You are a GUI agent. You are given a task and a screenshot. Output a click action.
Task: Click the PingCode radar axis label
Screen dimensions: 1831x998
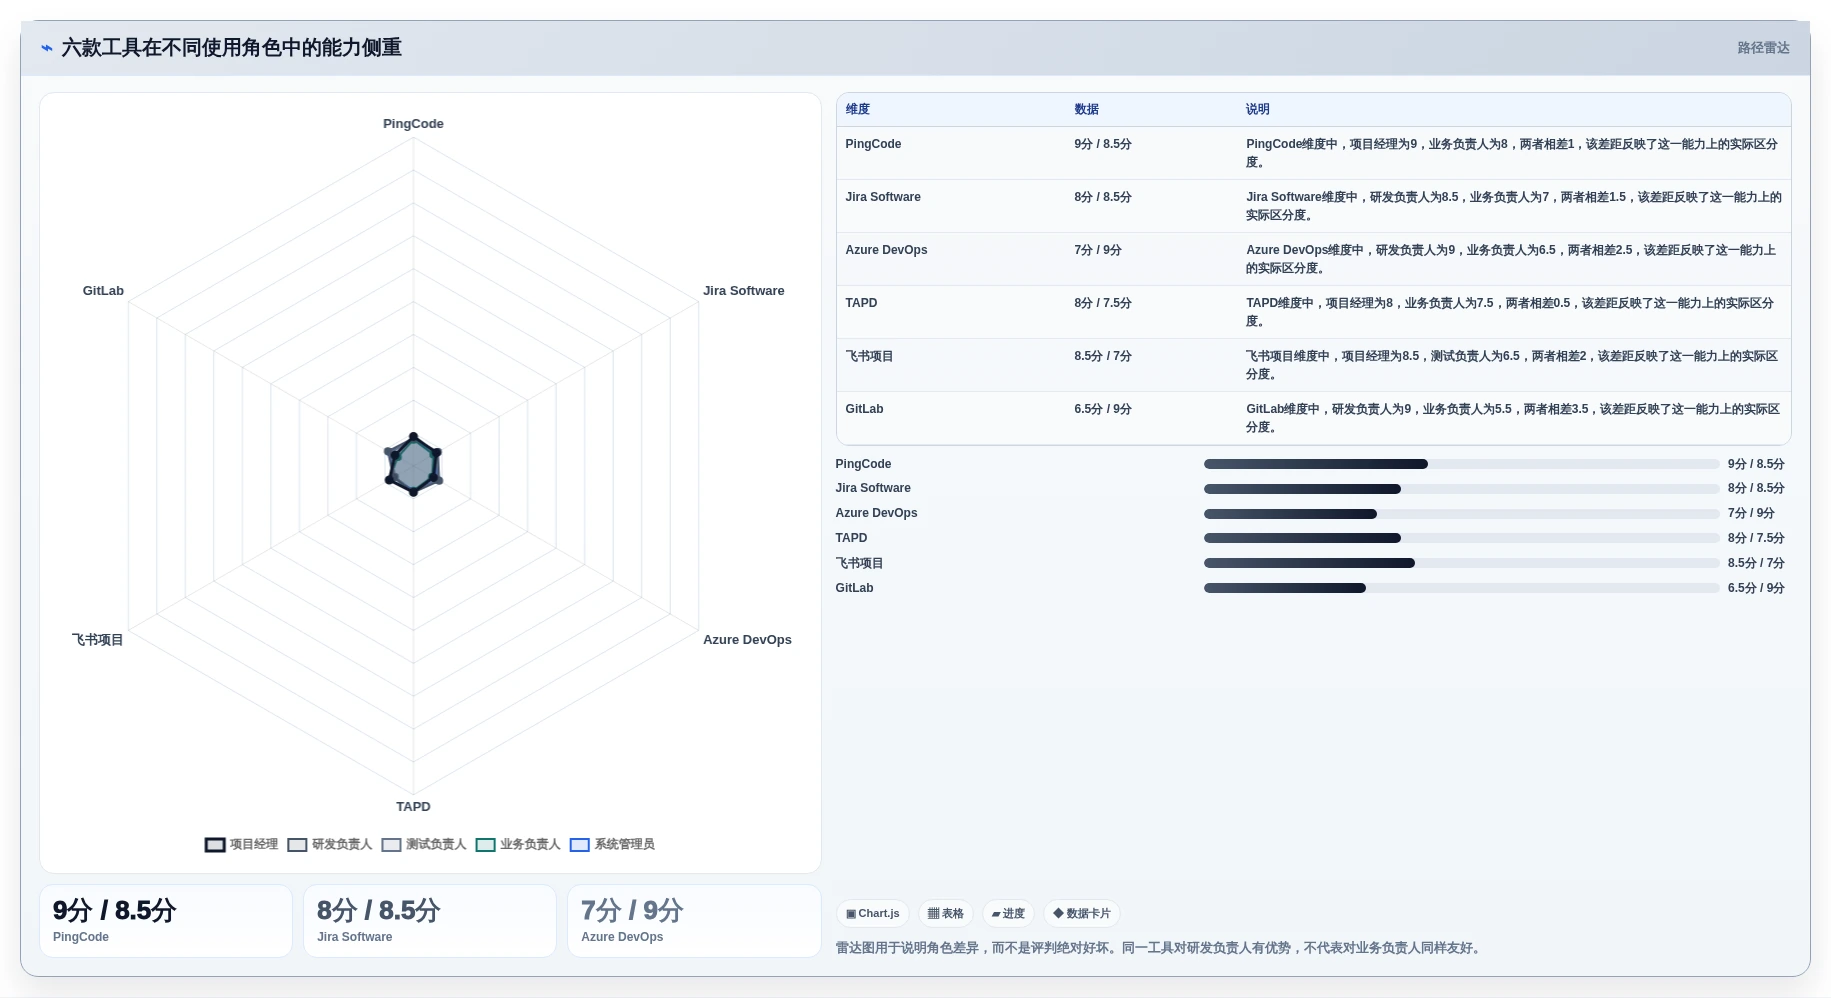(x=413, y=124)
